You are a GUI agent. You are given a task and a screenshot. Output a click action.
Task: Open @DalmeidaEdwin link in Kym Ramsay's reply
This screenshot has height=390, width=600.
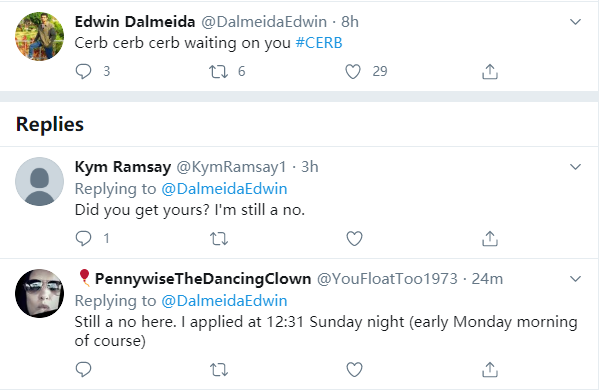point(224,189)
